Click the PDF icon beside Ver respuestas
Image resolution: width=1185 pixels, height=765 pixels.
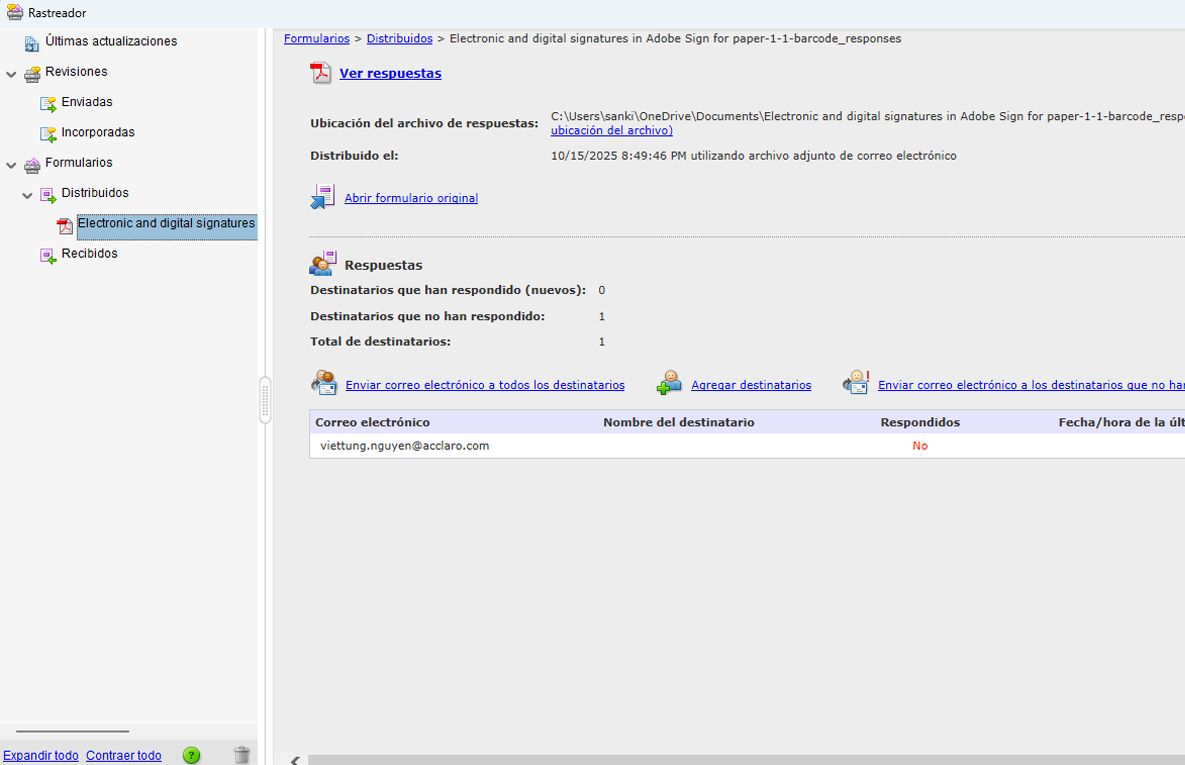click(x=321, y=72)
